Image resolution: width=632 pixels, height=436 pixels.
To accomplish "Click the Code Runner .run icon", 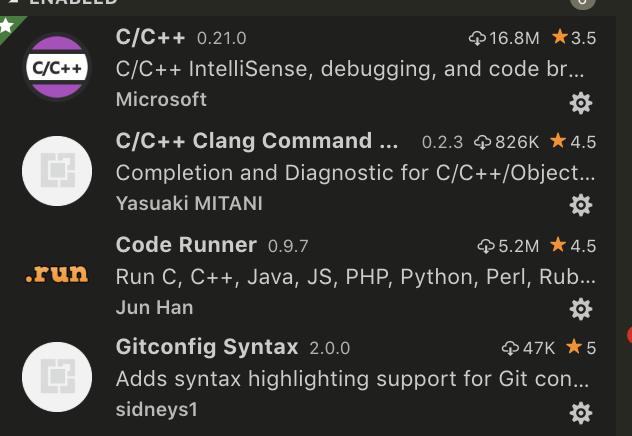I will coord(57,274).
